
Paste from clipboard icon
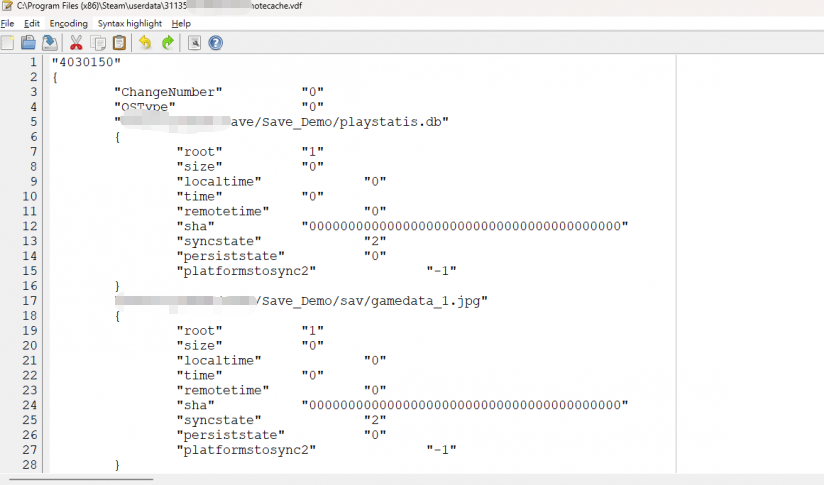(119, 43)
